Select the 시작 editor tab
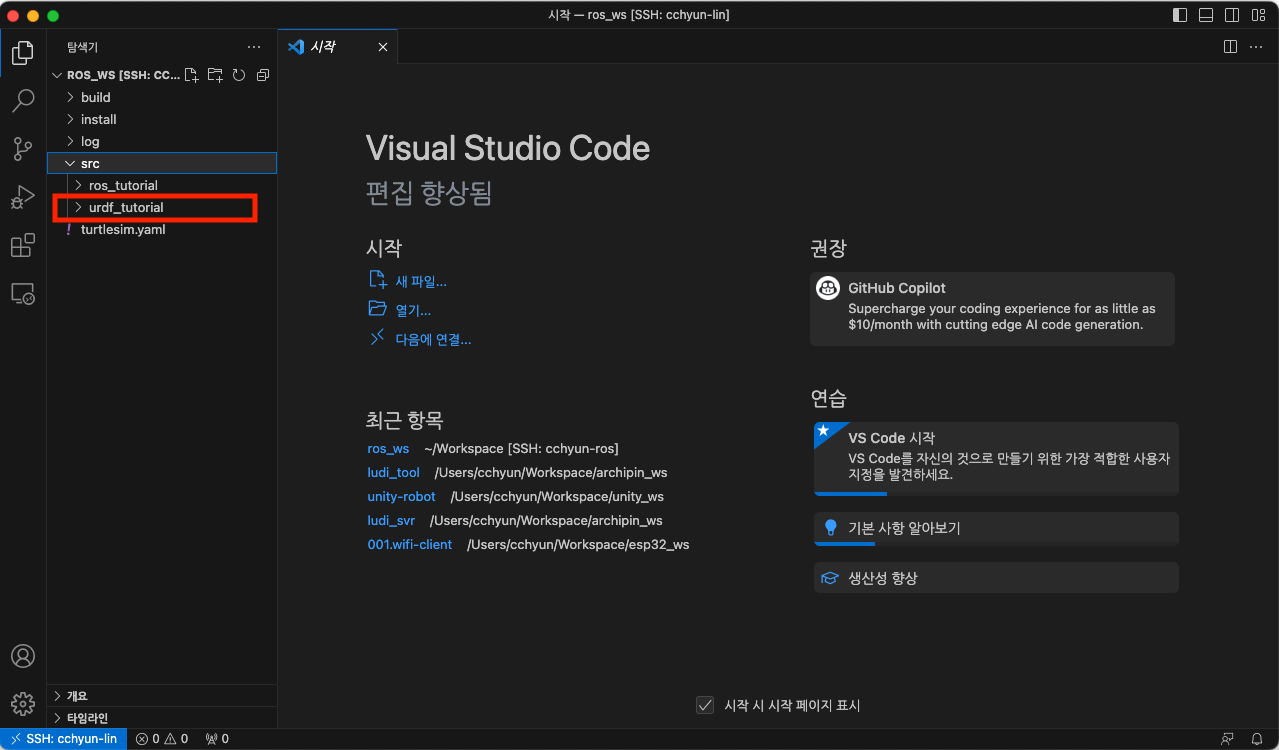Viewport: 1279px width, 750px height. click(338, 47)
